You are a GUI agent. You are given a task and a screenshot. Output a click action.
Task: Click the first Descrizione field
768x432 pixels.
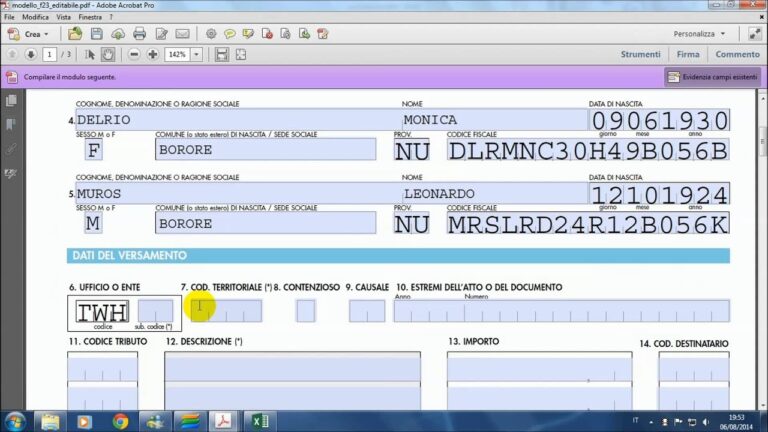point(292,369)
